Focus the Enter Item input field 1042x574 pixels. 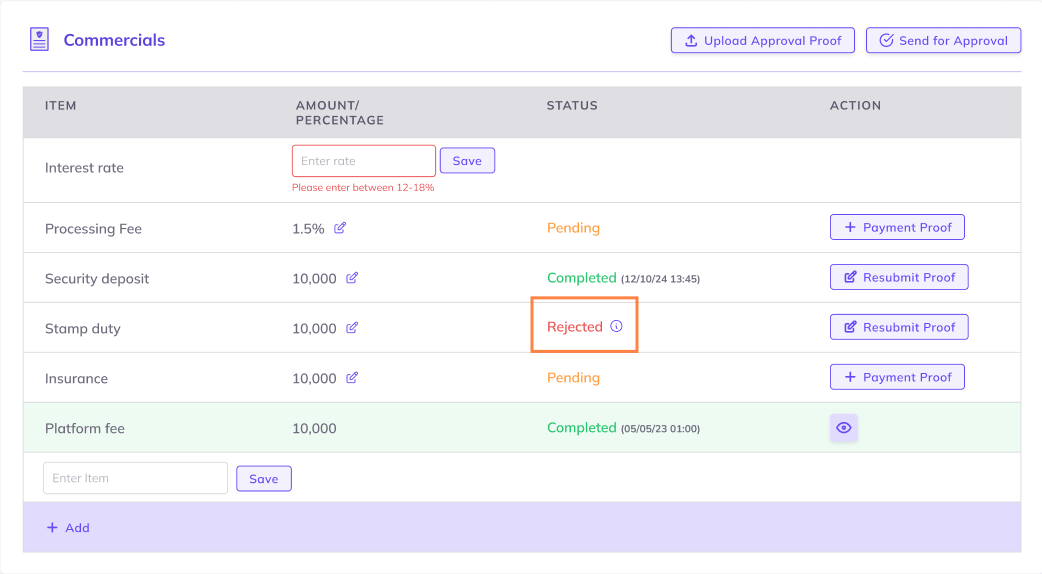click(135, 478)
